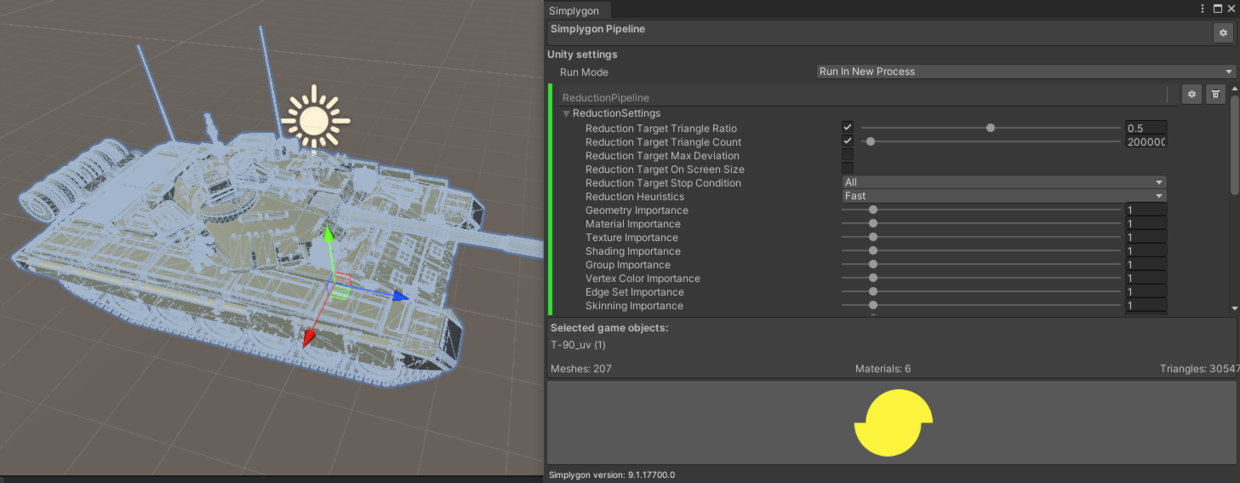Click the Simplygon version text

pos(612,475)
